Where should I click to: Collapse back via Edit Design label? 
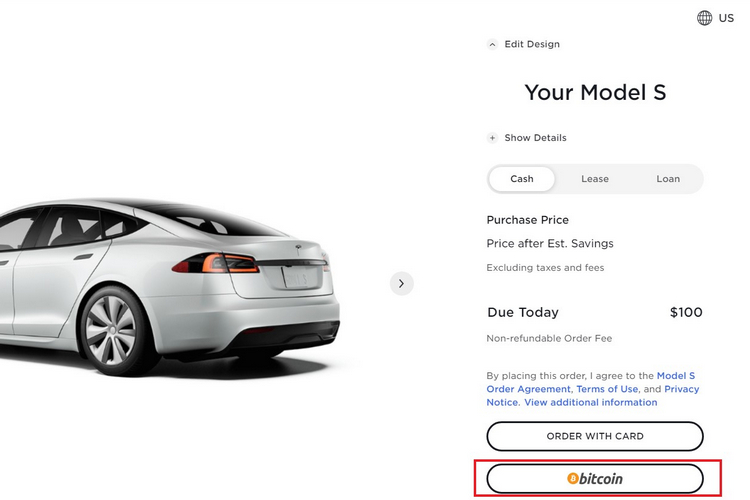point(532,44)
